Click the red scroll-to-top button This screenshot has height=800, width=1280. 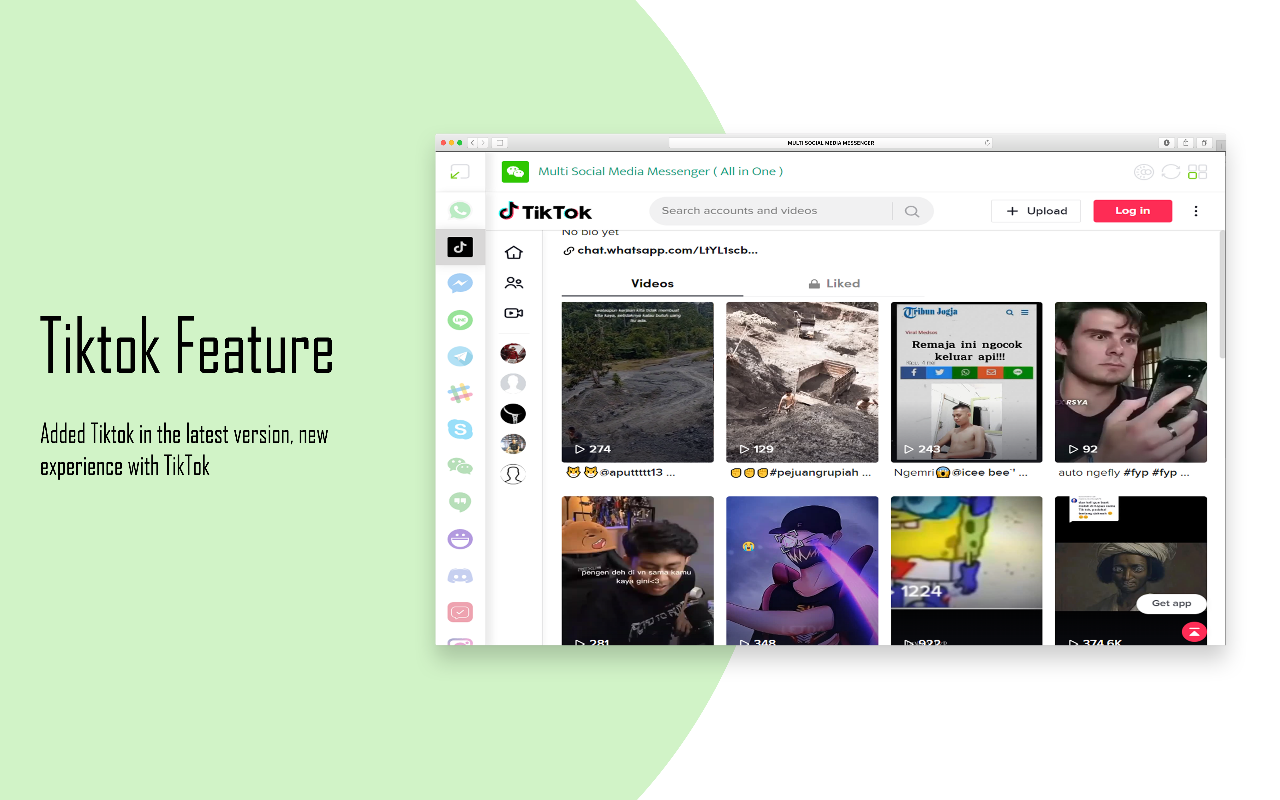(1194, 632)
